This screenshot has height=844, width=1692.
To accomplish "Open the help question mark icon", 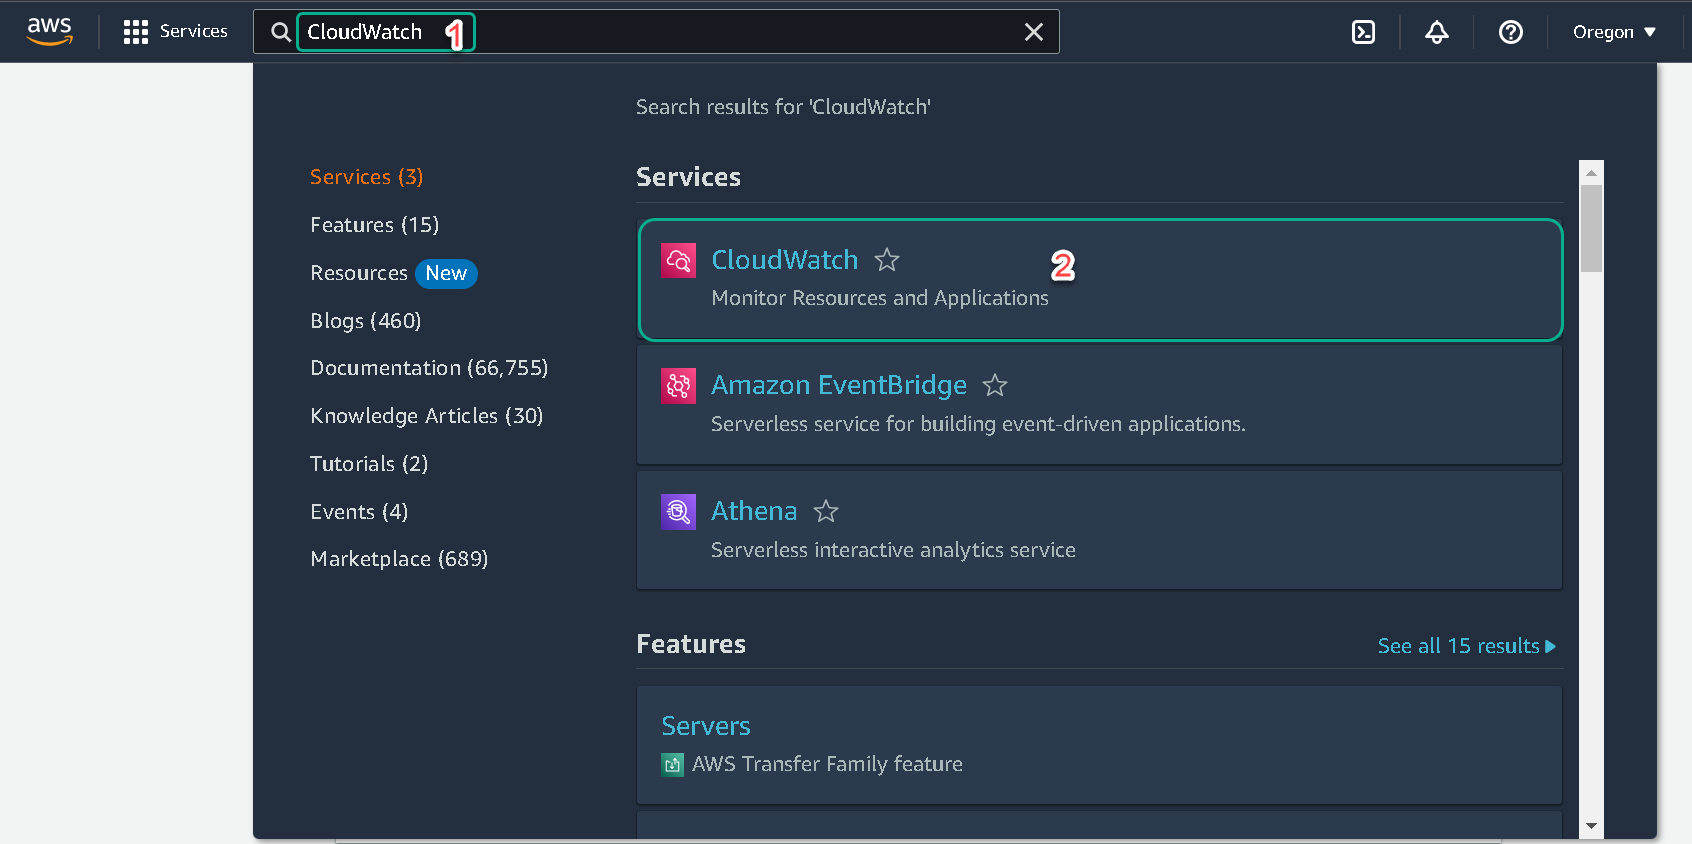I will pyautogui.click(x=1511, y=32).
